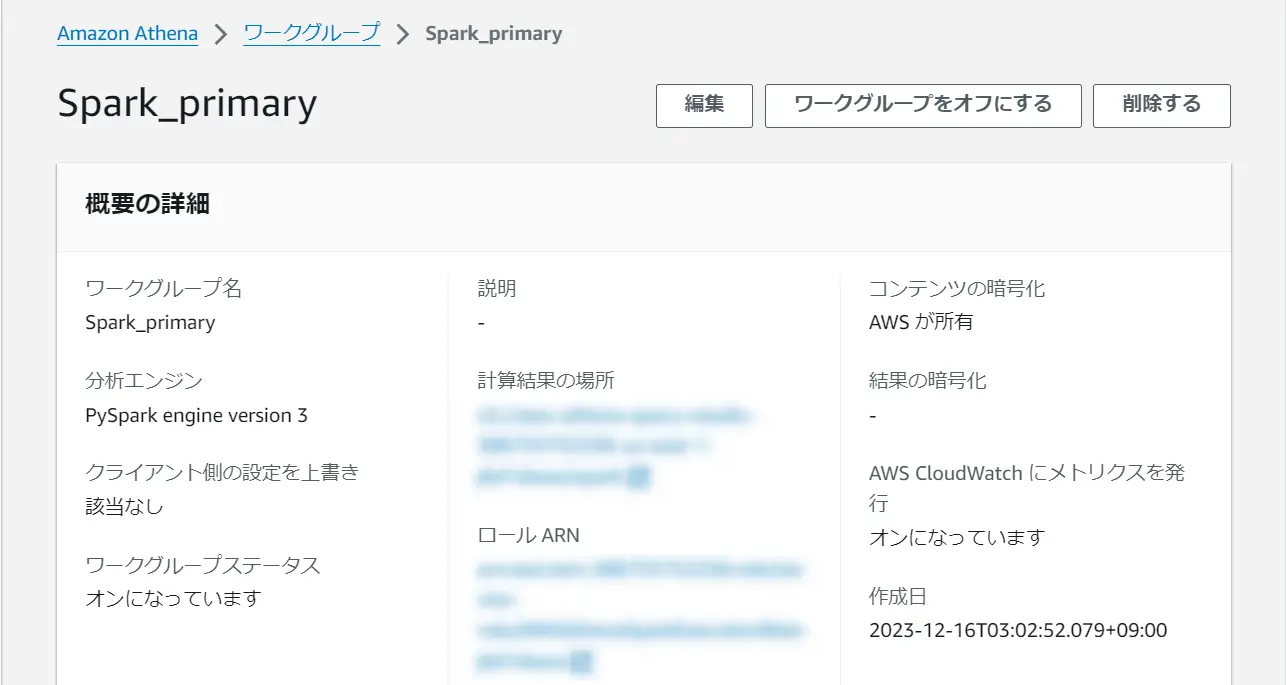Open the blurred link under ロール ARN
The image size is (1286, 685).
[642, 615]
